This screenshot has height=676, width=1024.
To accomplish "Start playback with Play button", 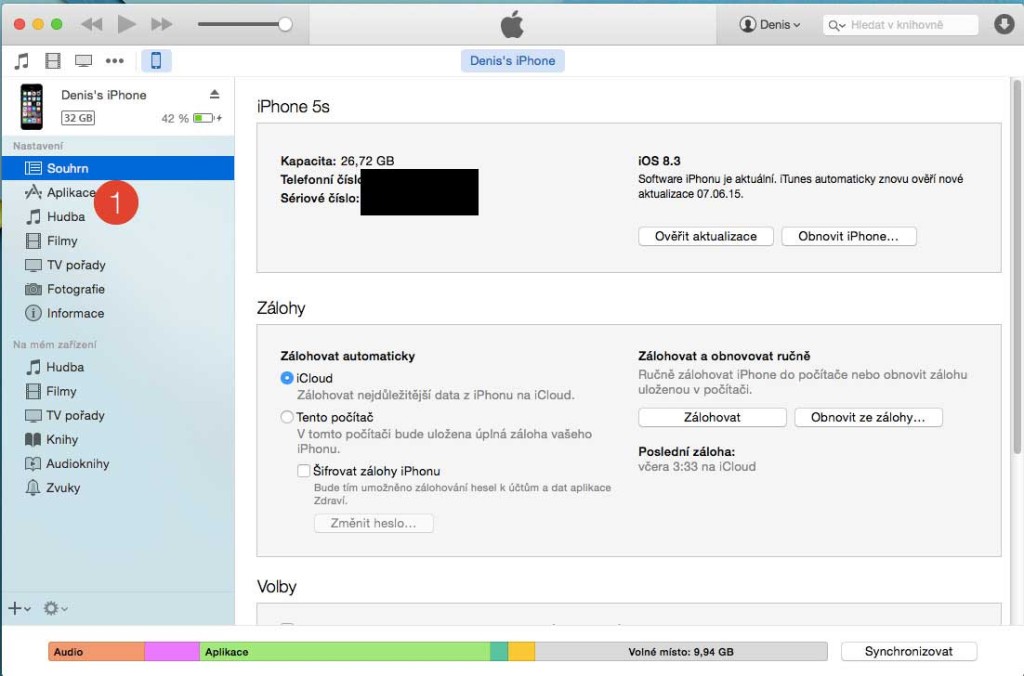I will pyautogui.click(x=126, y=24).
